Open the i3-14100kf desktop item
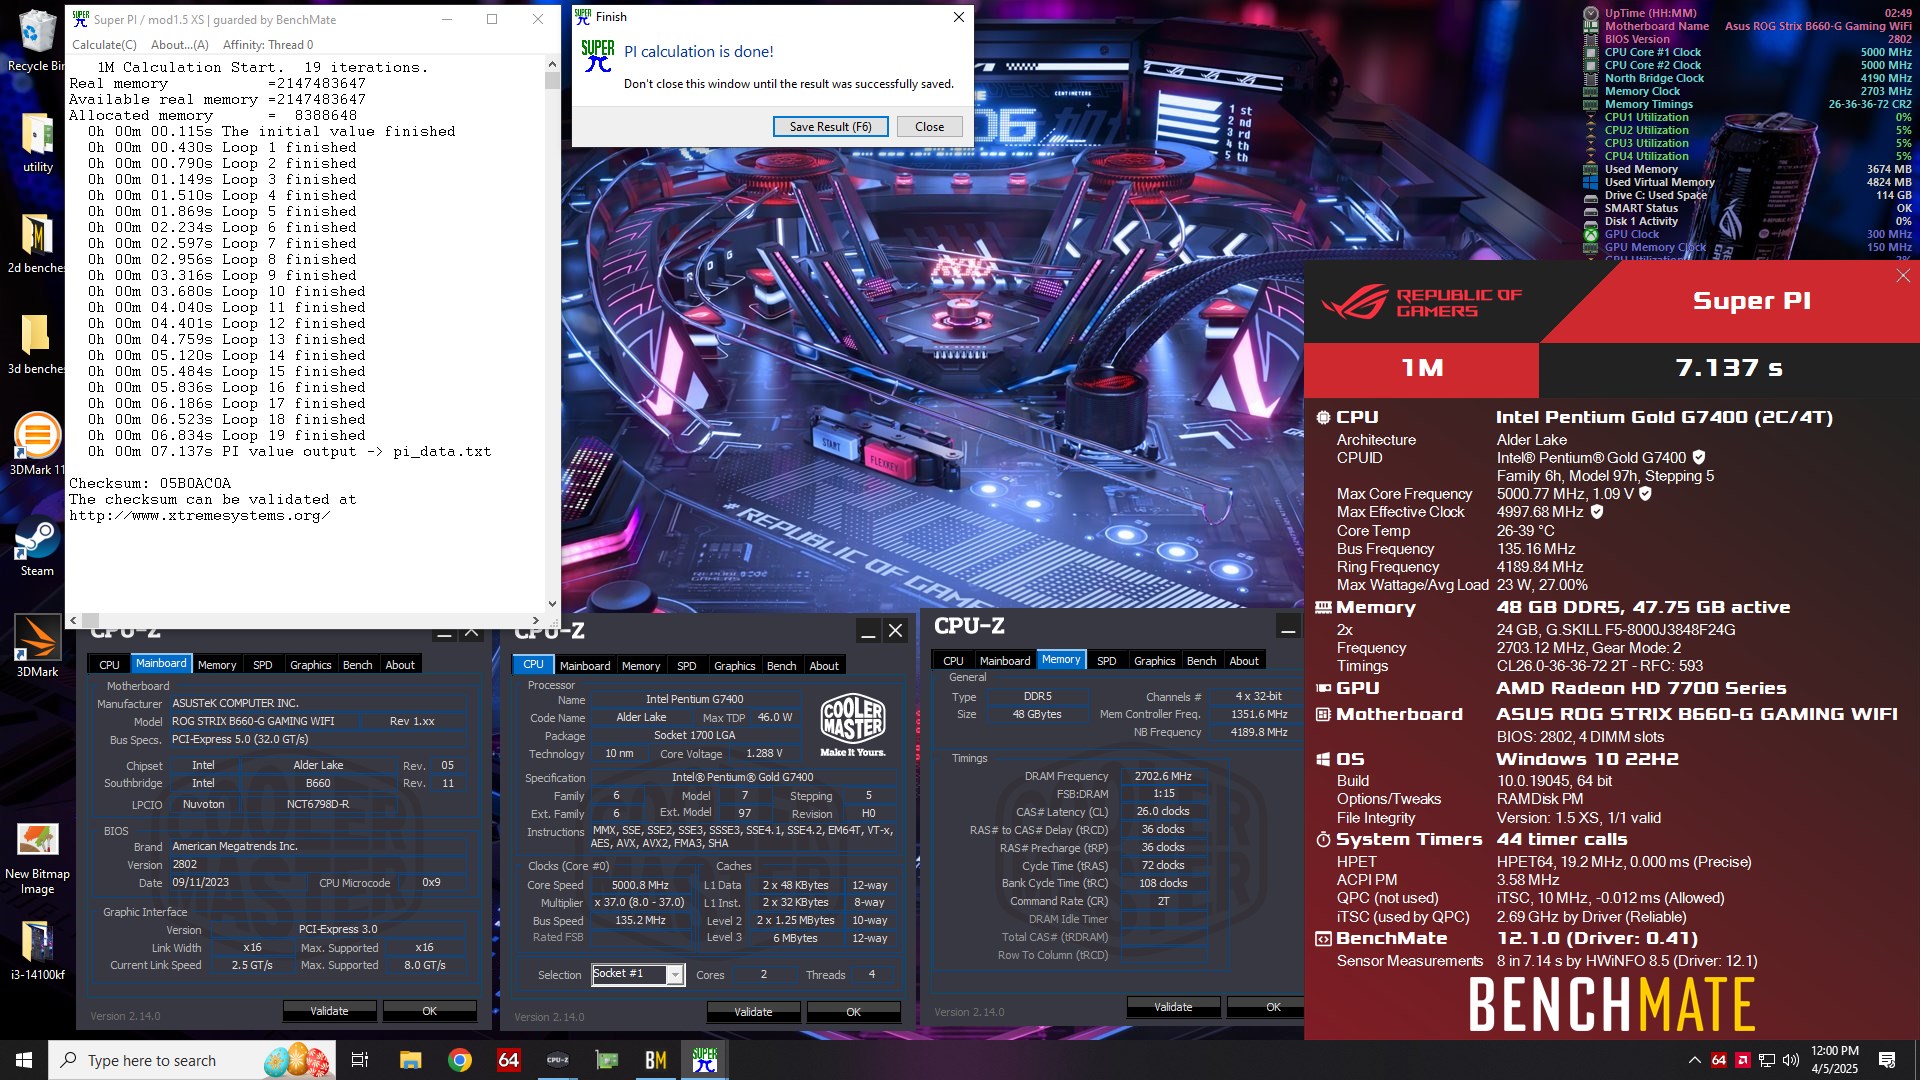The image size is (1920, 1080). [37, 950]
